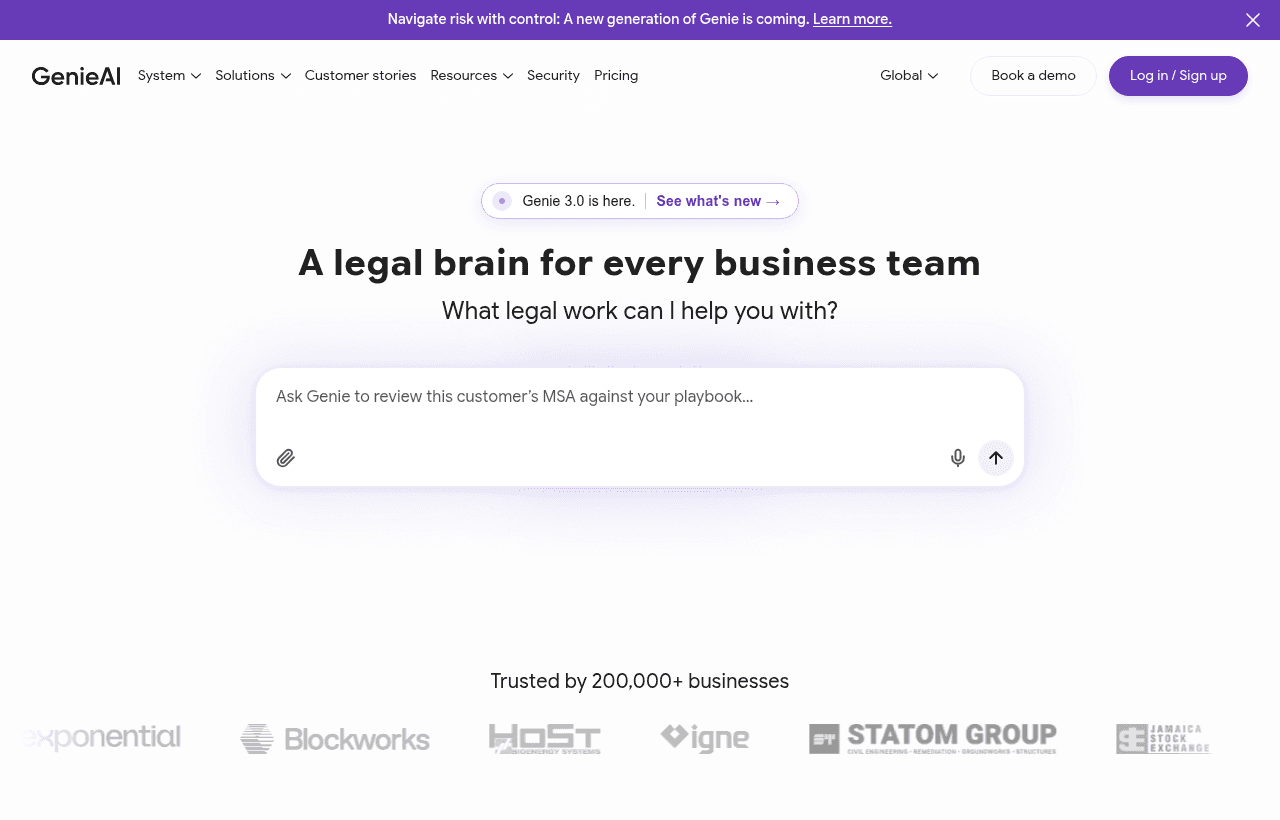Screen dimensions: 1280x820
Task: Expand the Solutions dropdown
Action: (x=253, y=76)
